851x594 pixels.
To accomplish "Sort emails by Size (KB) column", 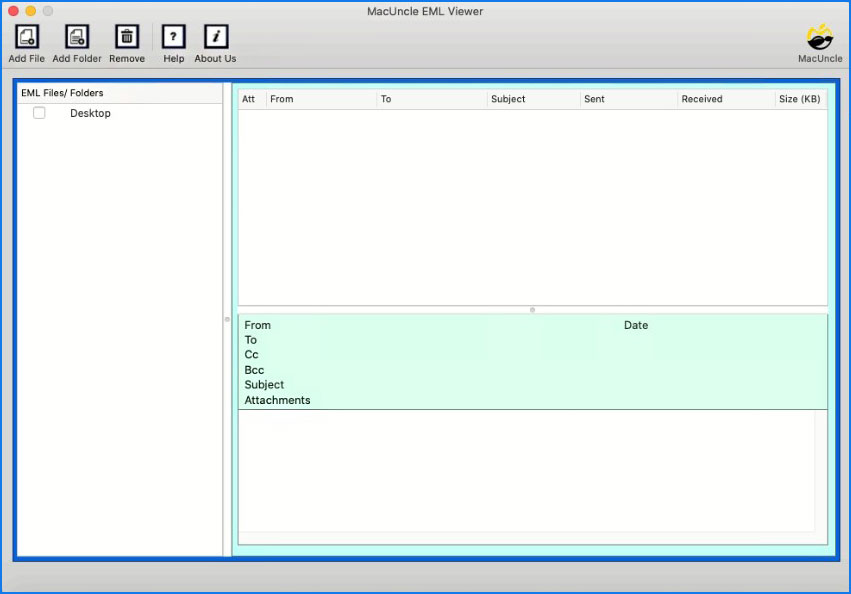I will pos(800,99).
